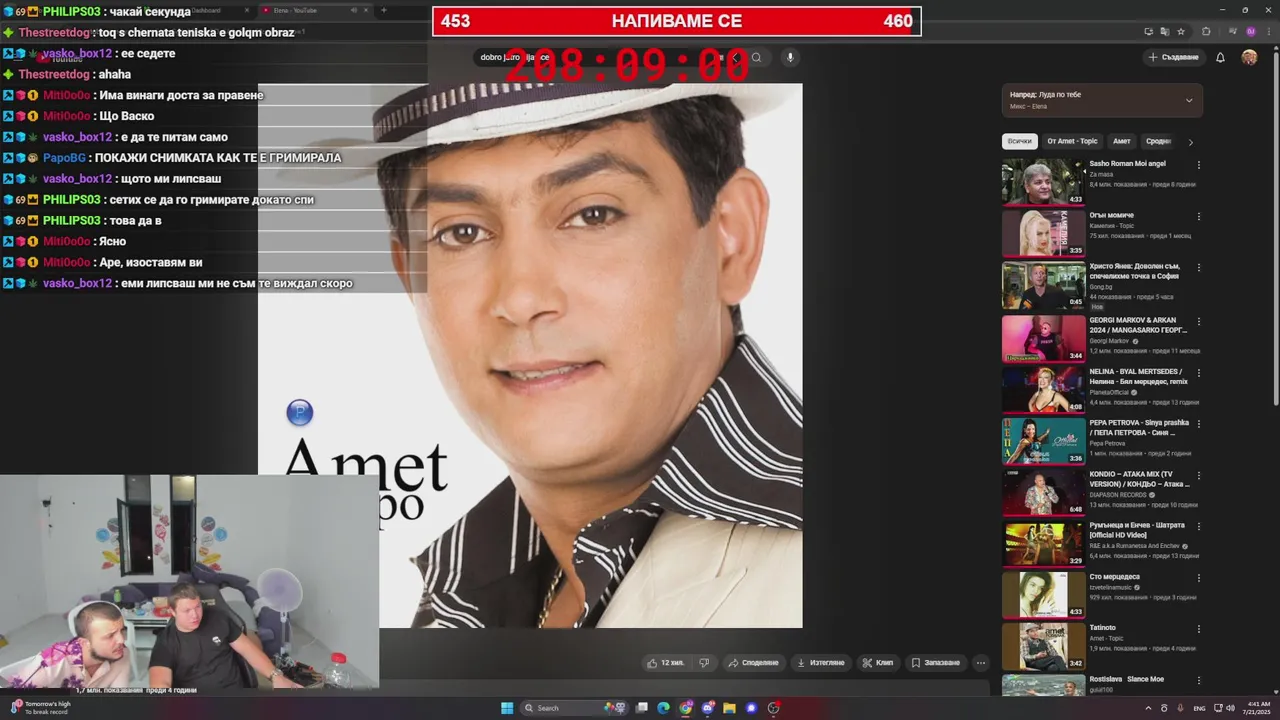The image size is (1280, 720).
Task: Open Chrome translate page icon
Action: (1164, 31)
